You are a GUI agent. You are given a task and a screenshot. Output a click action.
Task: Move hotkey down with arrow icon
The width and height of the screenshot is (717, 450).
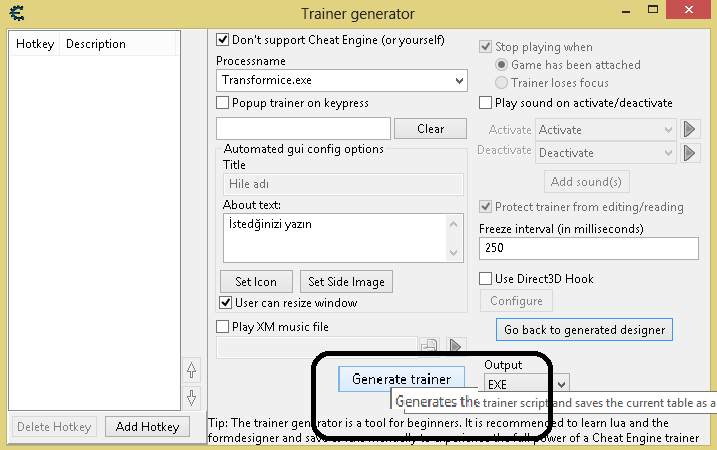point(192,397)
